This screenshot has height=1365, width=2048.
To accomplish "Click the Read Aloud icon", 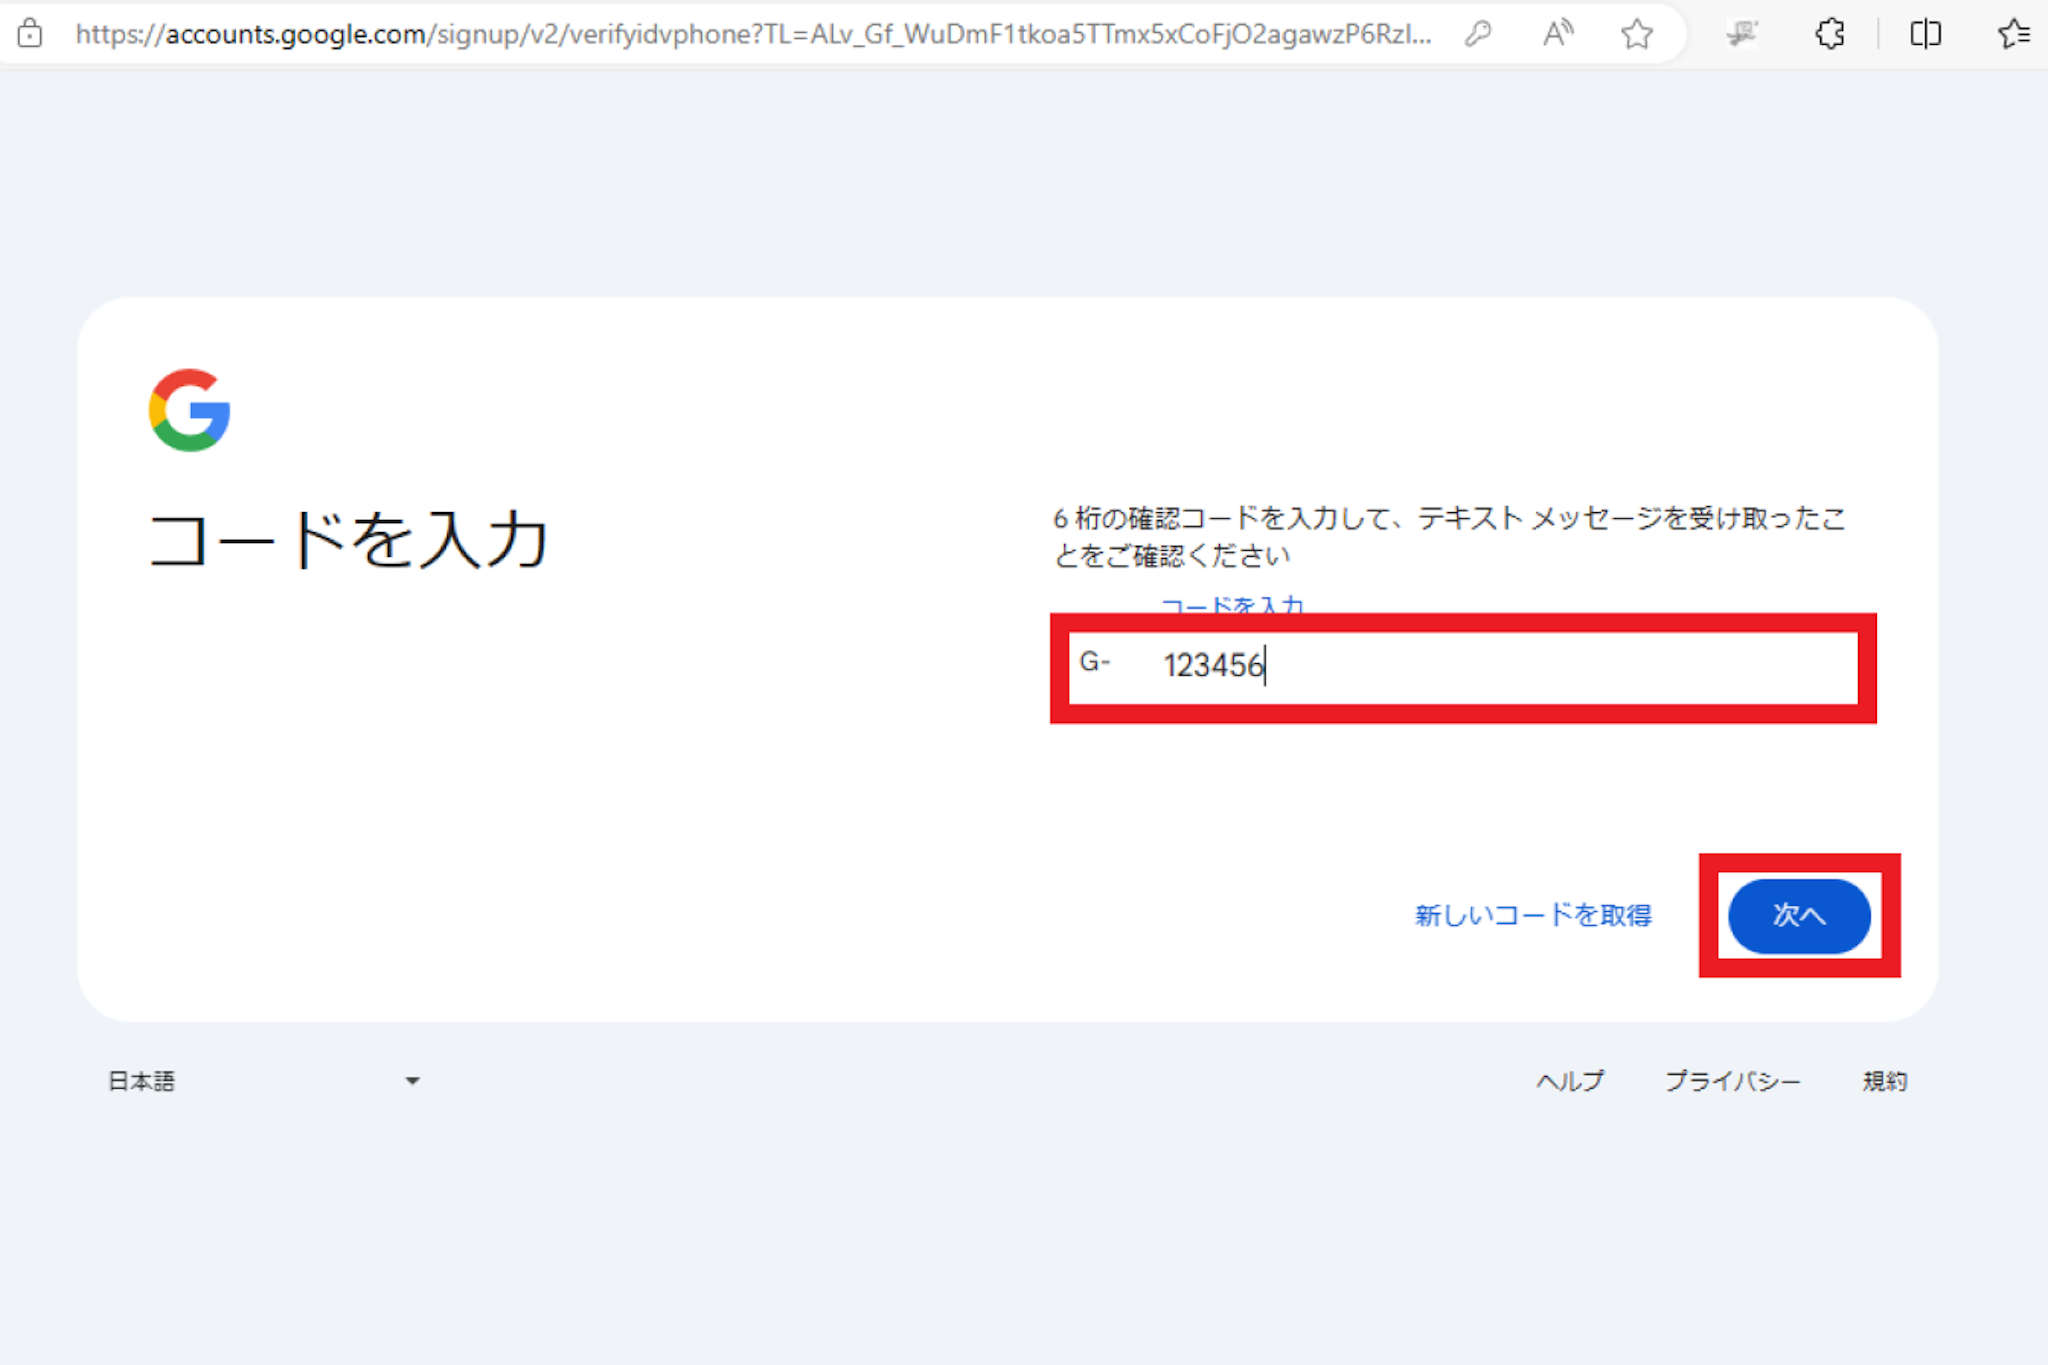I will [x=1557, y=34].
